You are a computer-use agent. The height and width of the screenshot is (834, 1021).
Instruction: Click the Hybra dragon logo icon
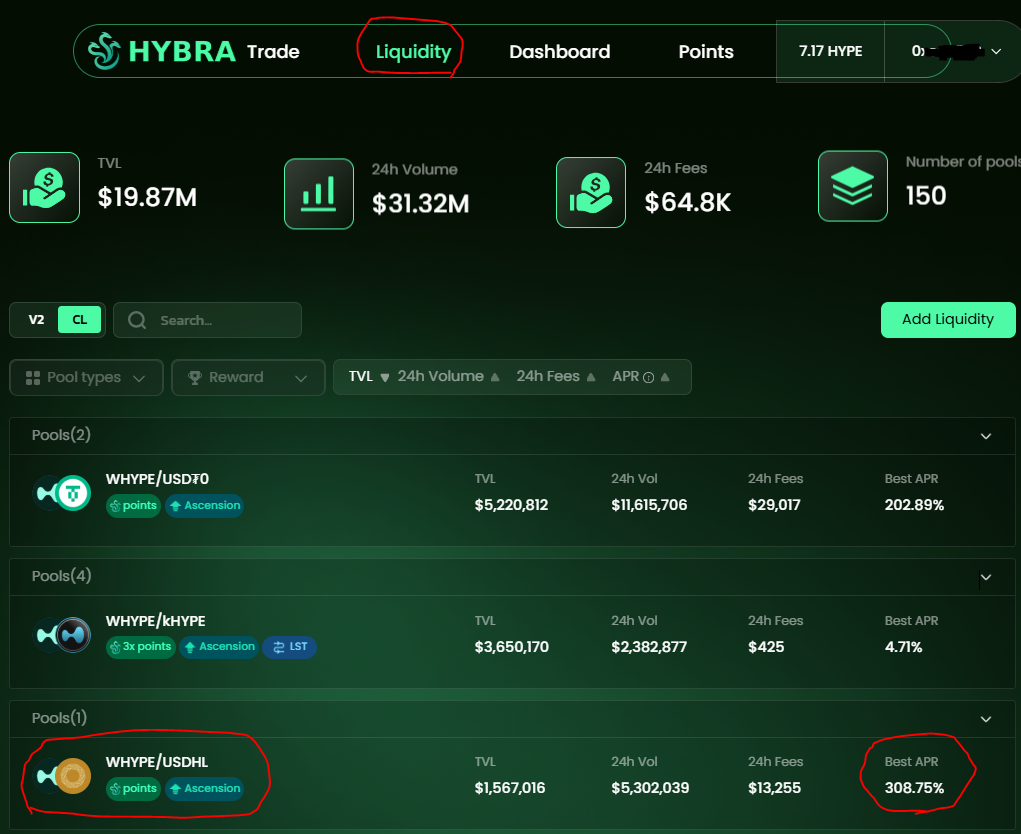tap(104, 51)
